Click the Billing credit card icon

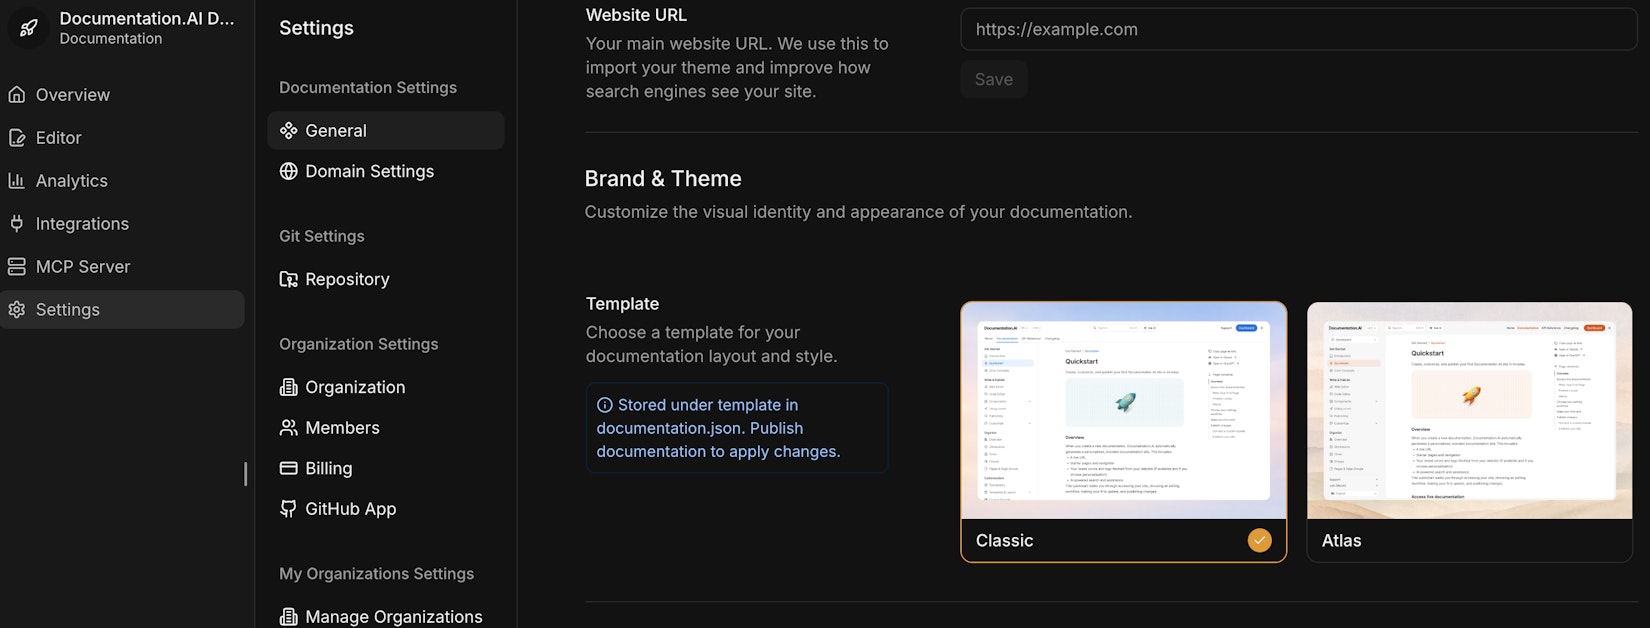289,468
